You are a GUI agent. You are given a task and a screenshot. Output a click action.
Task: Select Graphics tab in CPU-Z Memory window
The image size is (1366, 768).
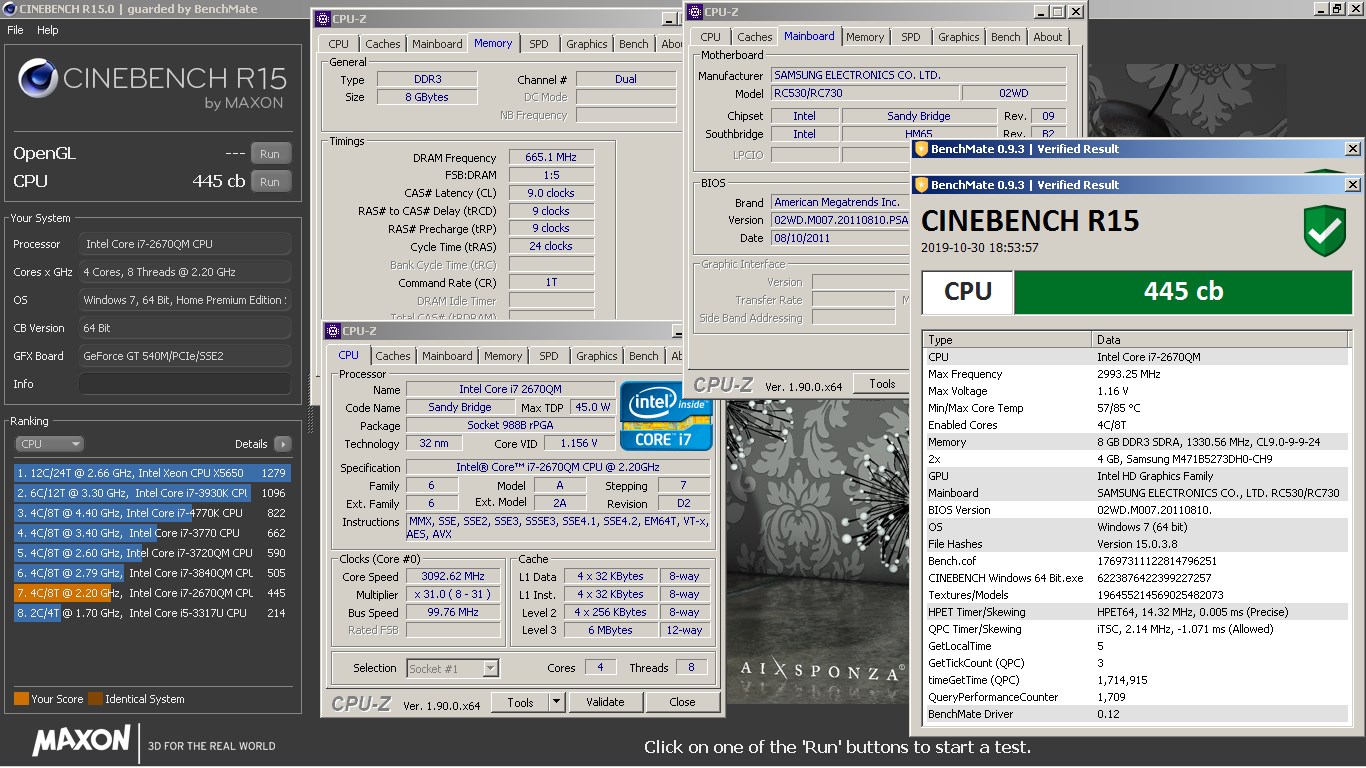coord(587,44)
